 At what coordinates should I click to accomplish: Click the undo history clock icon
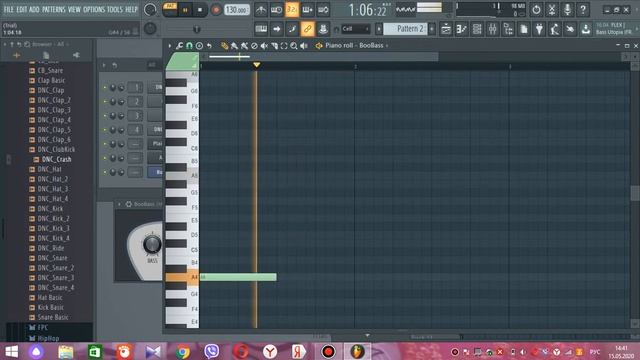536,10
